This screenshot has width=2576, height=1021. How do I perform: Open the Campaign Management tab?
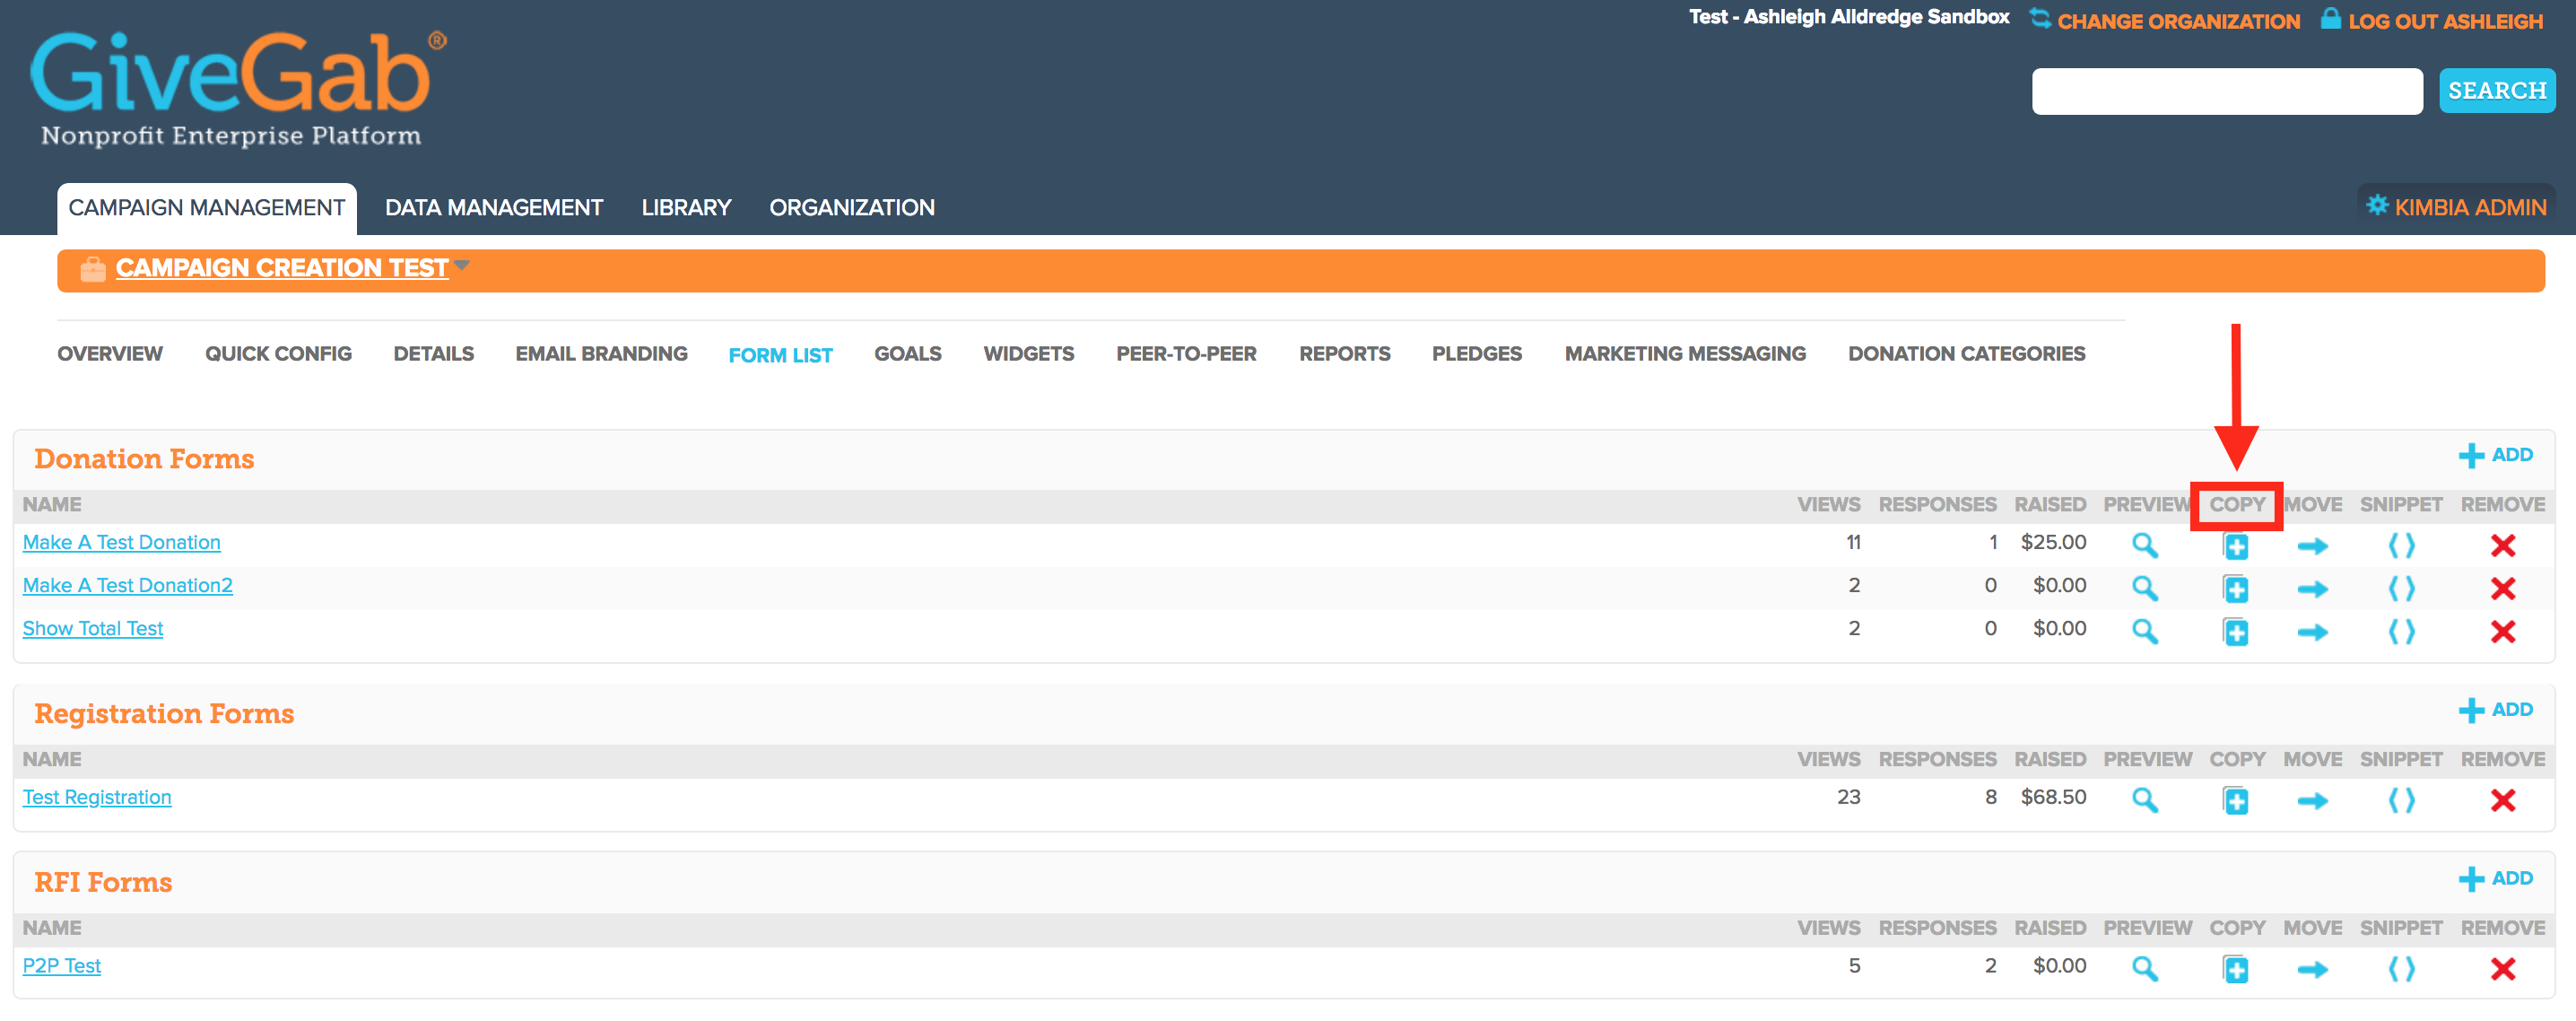tap(206, 208)
